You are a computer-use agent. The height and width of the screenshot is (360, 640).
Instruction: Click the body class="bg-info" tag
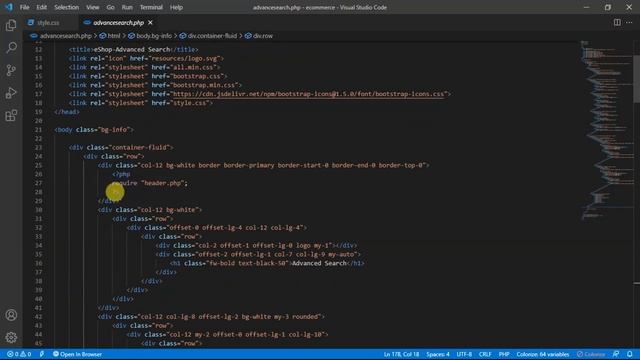(94, 129)
